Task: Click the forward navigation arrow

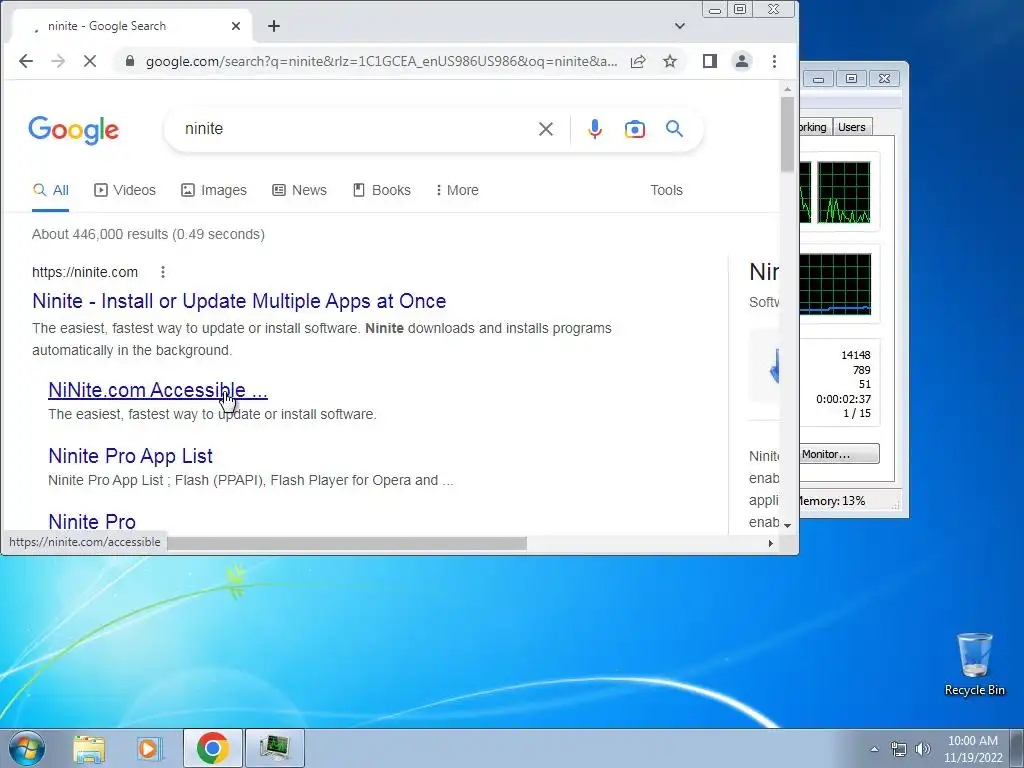Action: [x=58, y=61]
